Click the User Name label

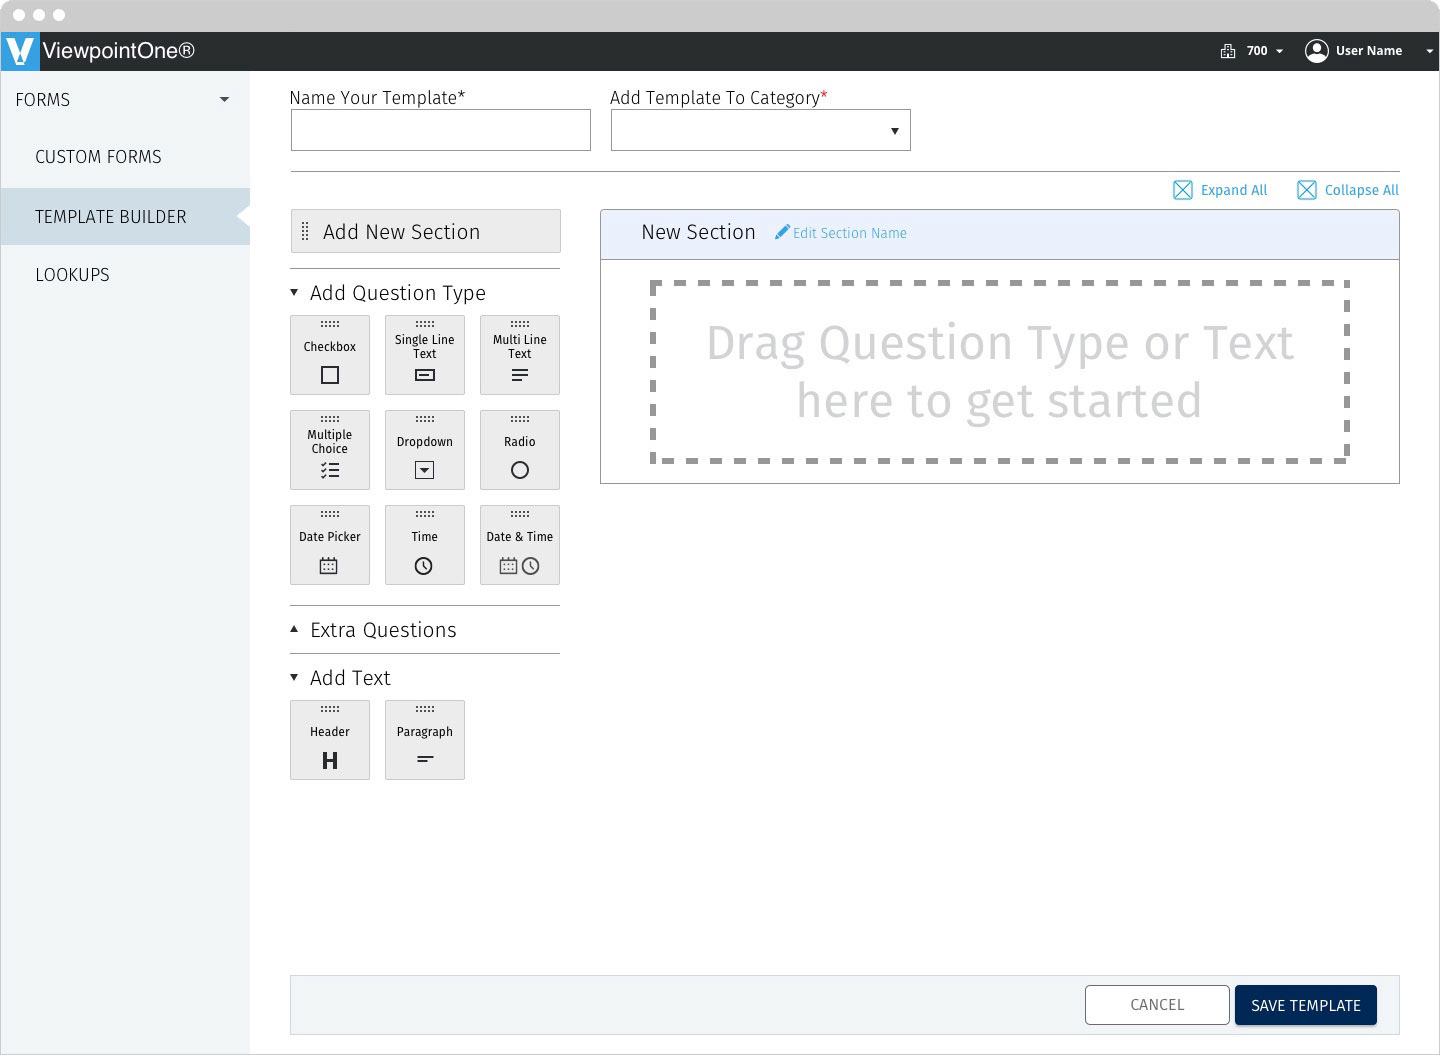pyautogui.click(x=1369, y=51)
